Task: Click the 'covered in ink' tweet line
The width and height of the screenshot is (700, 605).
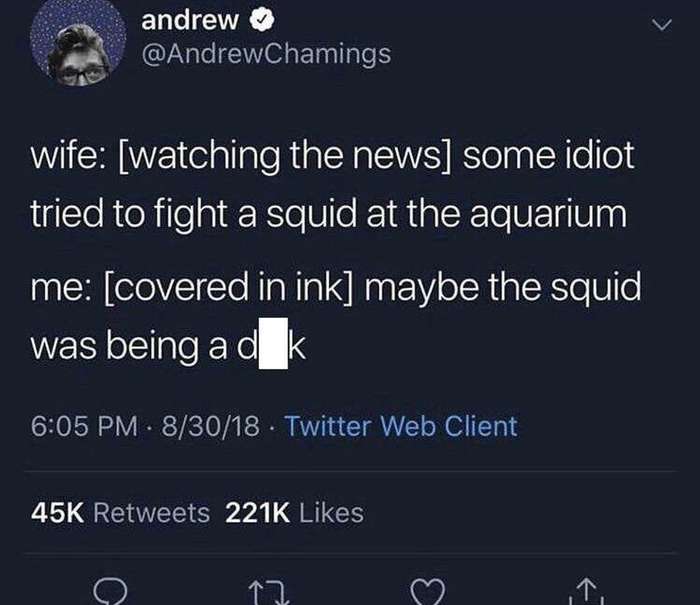Action: 336,288
